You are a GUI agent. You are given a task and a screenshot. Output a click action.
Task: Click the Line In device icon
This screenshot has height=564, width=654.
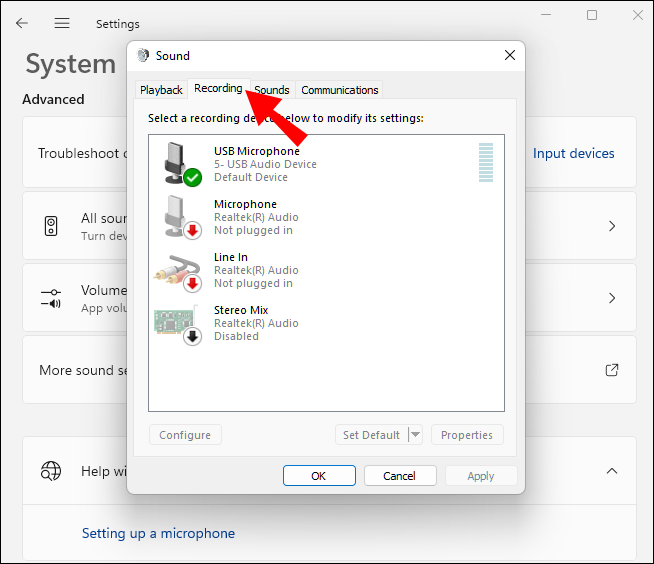(x=176, y=269)
